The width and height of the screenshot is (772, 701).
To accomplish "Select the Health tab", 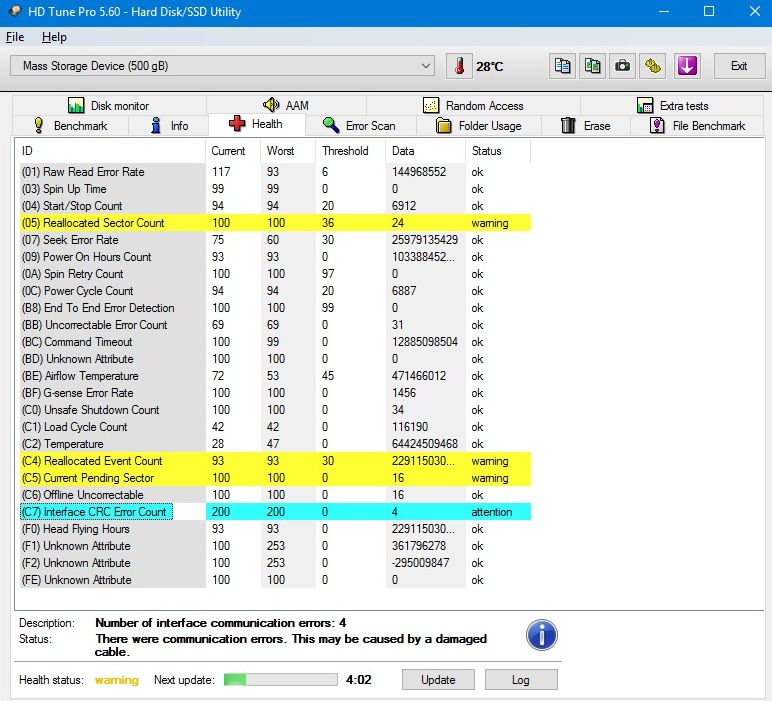I will pos(257,124).
